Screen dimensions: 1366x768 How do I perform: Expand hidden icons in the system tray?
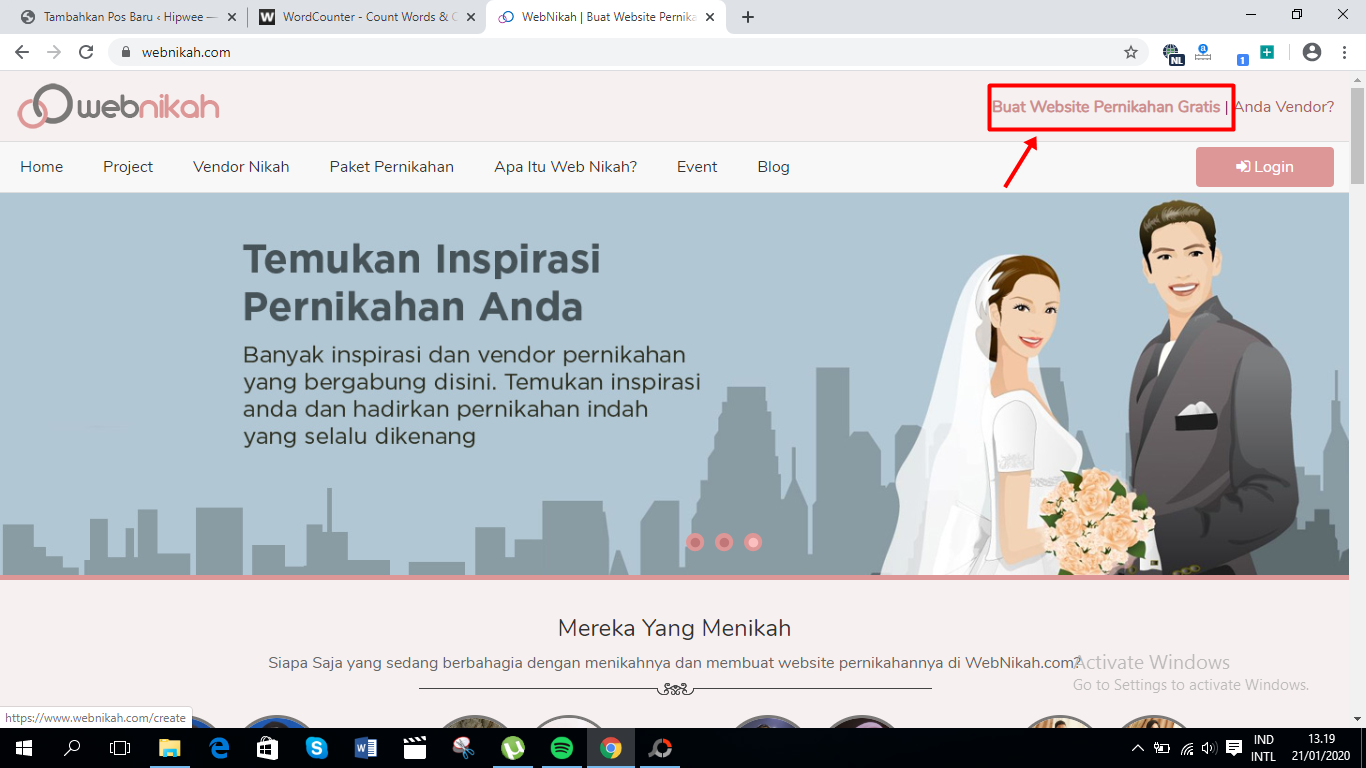pos(1138,746)
